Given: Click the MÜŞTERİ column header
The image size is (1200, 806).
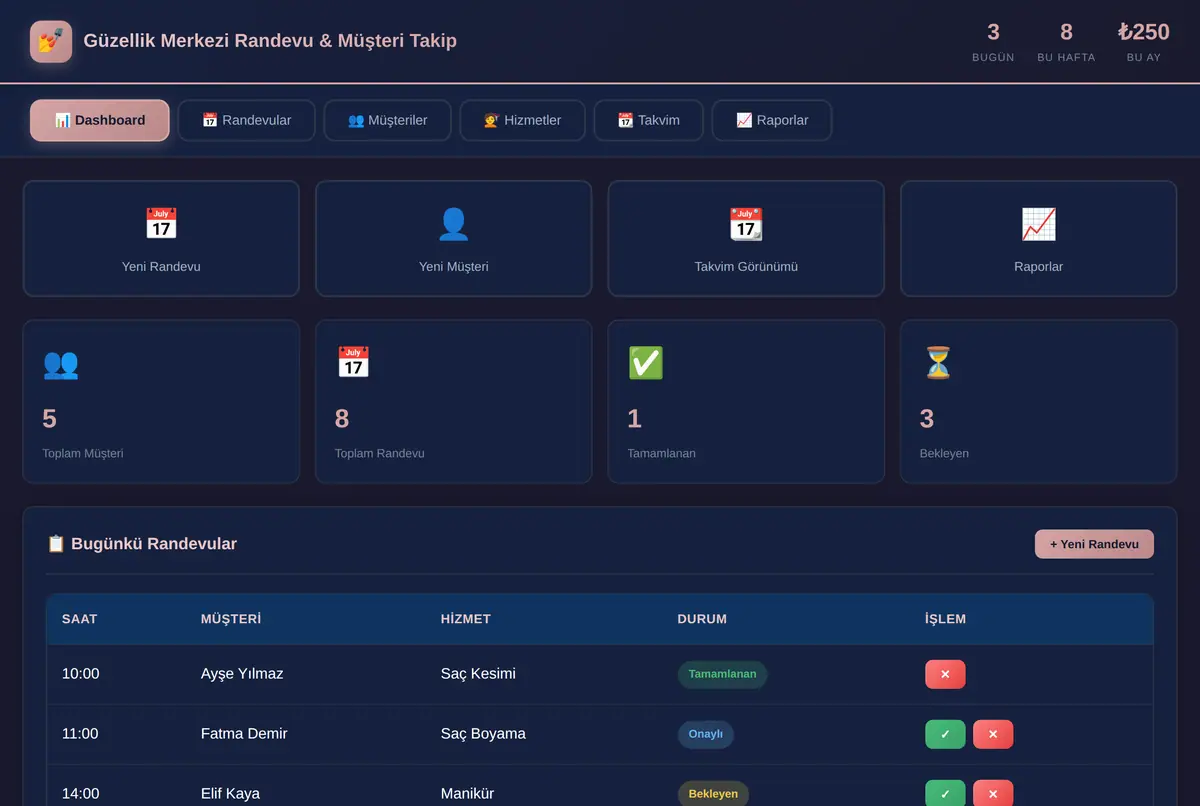Looking at the screenshot, I should [231, 619].
